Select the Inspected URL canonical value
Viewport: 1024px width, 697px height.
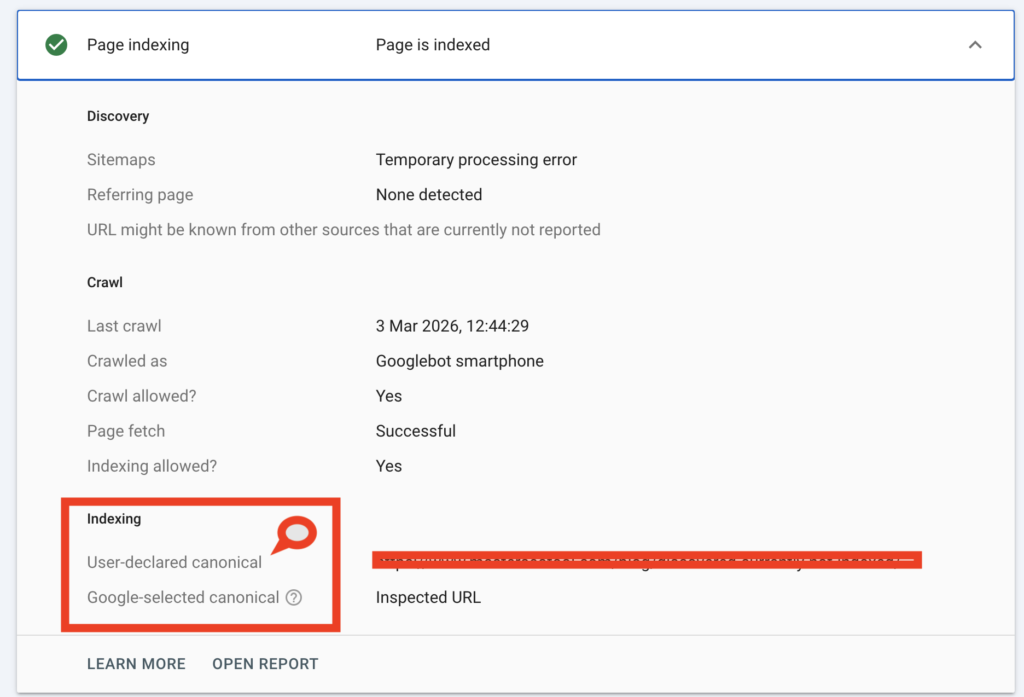click(427, 597)
